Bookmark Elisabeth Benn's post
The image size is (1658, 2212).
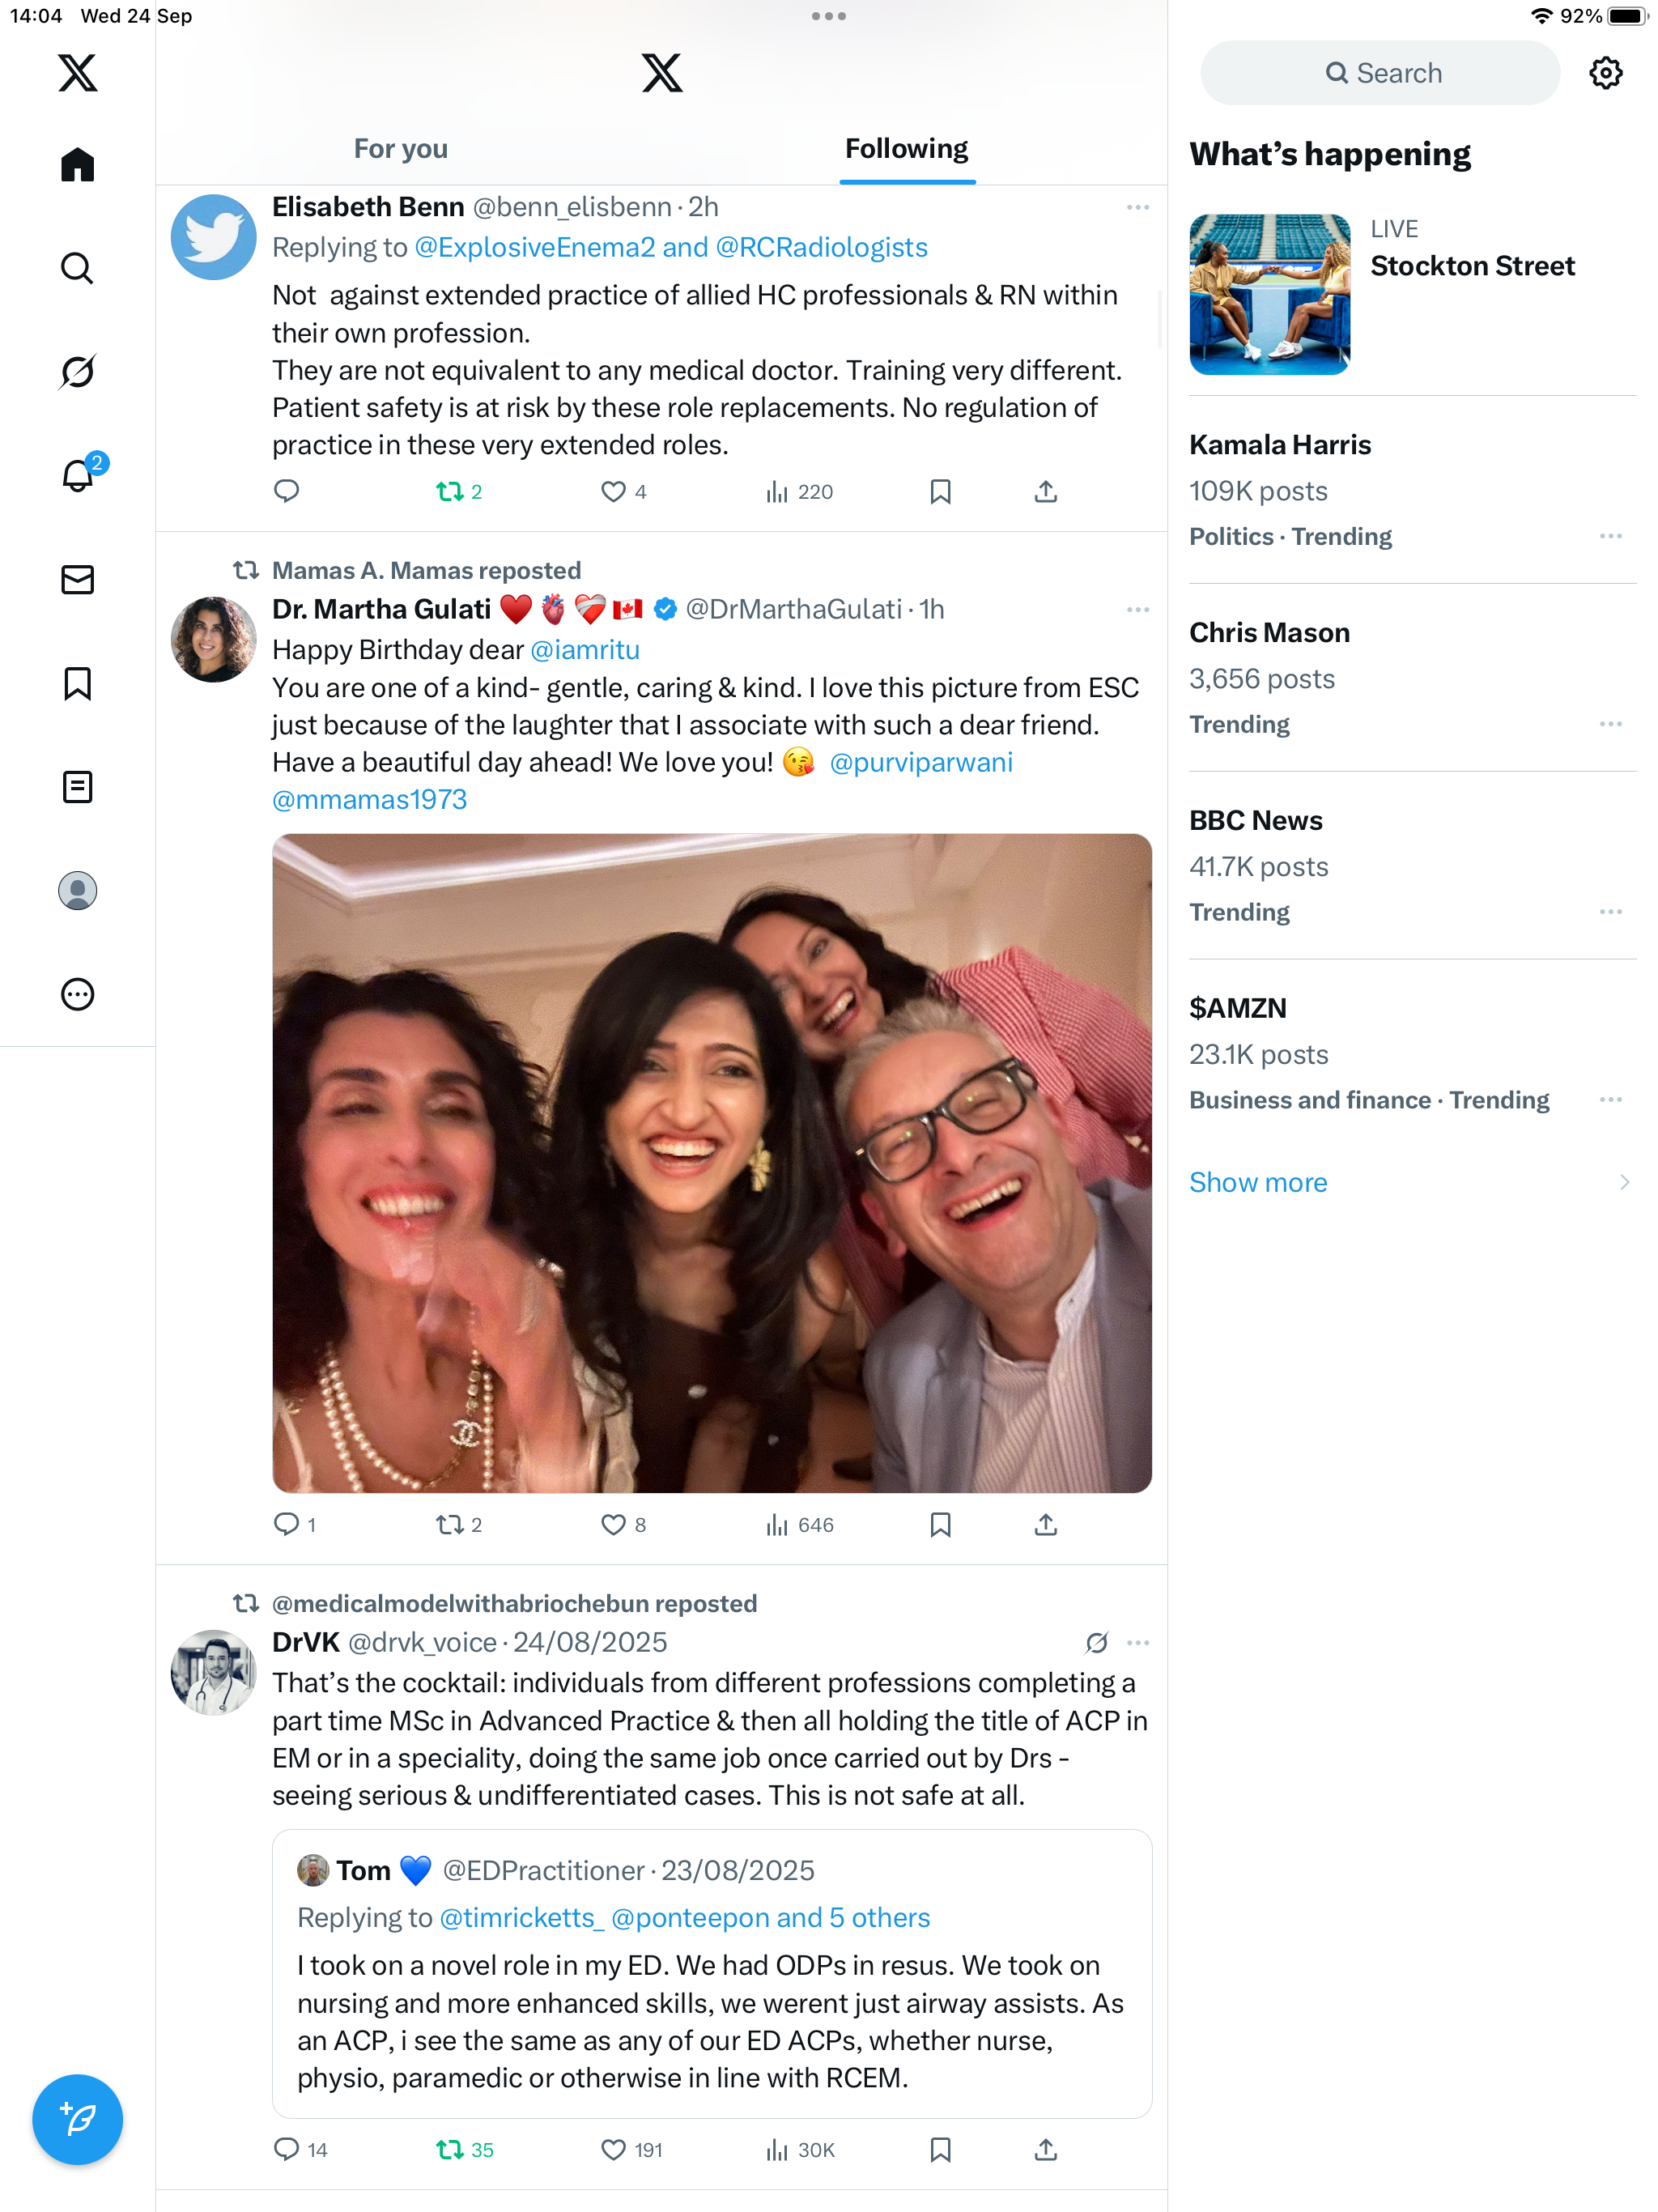click(940, 491)
